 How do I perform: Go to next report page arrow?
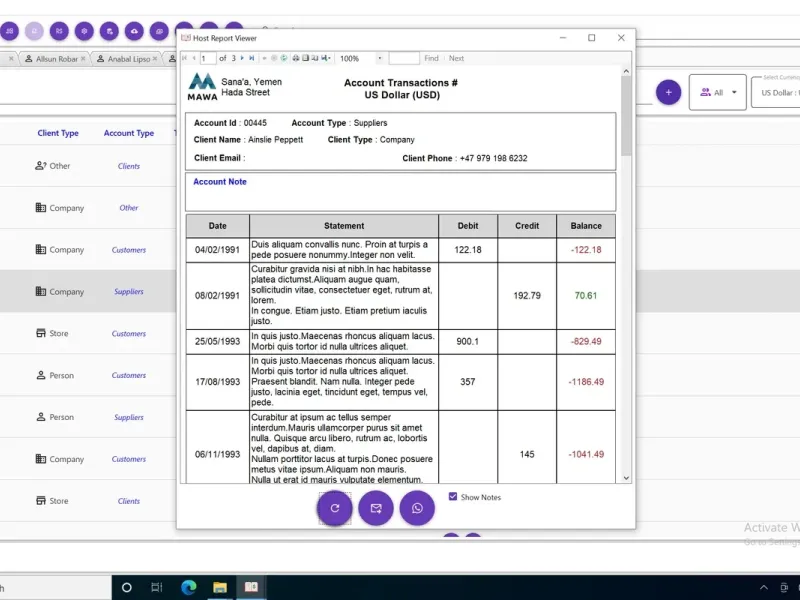pos(242,58)
